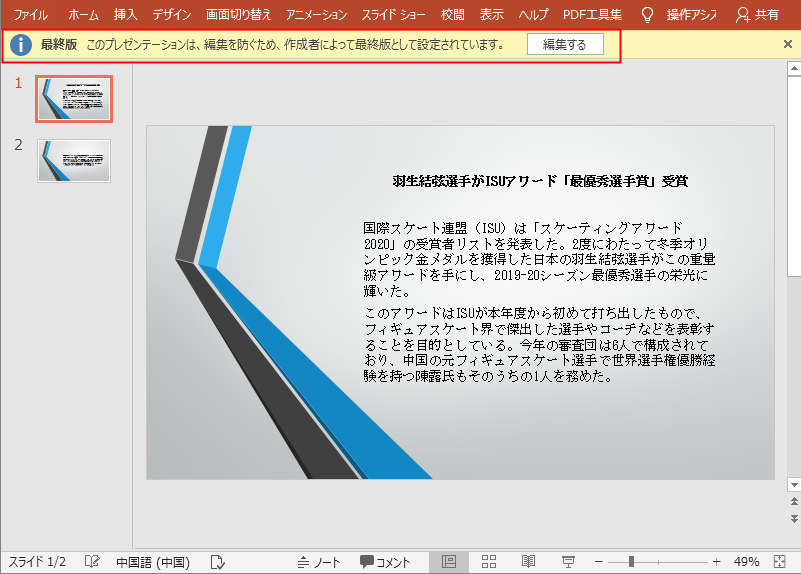Go to next slide double-arrow button
Viewport: 801px width, 574px height.
pyautogui.click(x=794, y=518)
